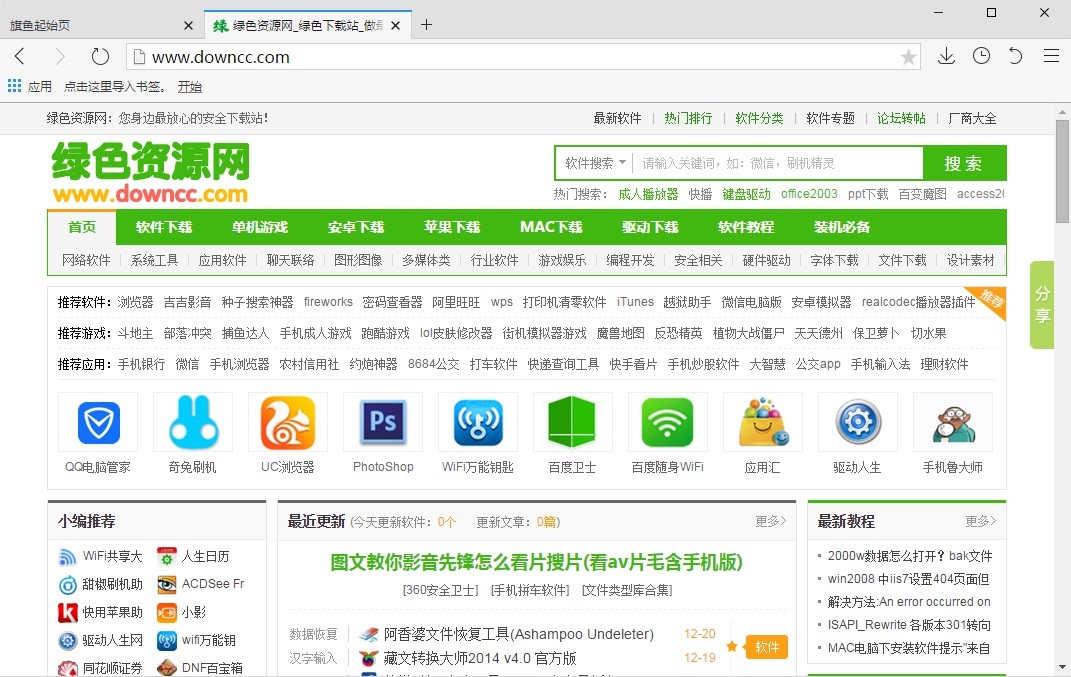Open the QQ电脑管家 download icon
Image resolution: width=1071 pixels, height=677 pixels.
pyautogui.click(x=97, y=421)
